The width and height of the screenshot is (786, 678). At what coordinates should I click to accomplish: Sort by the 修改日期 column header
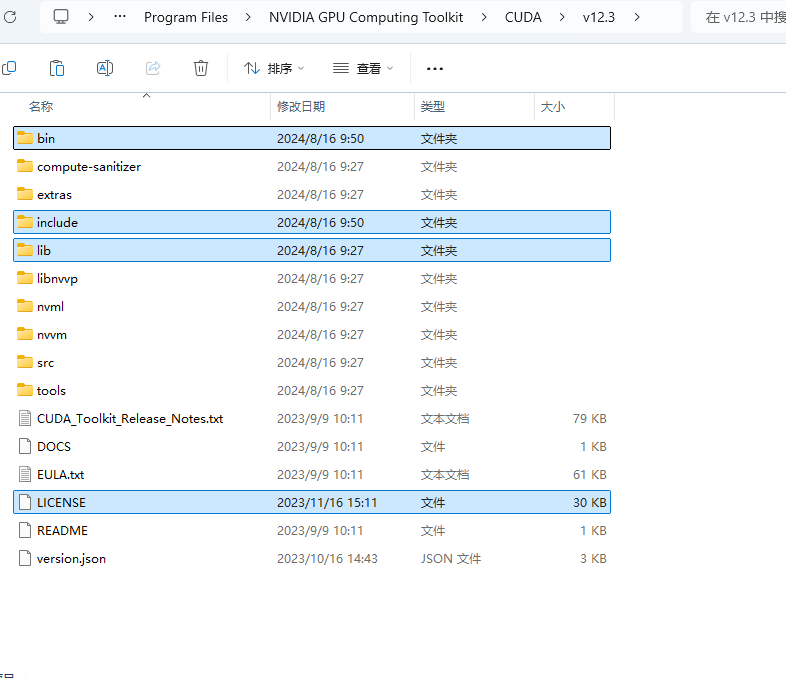301,106
